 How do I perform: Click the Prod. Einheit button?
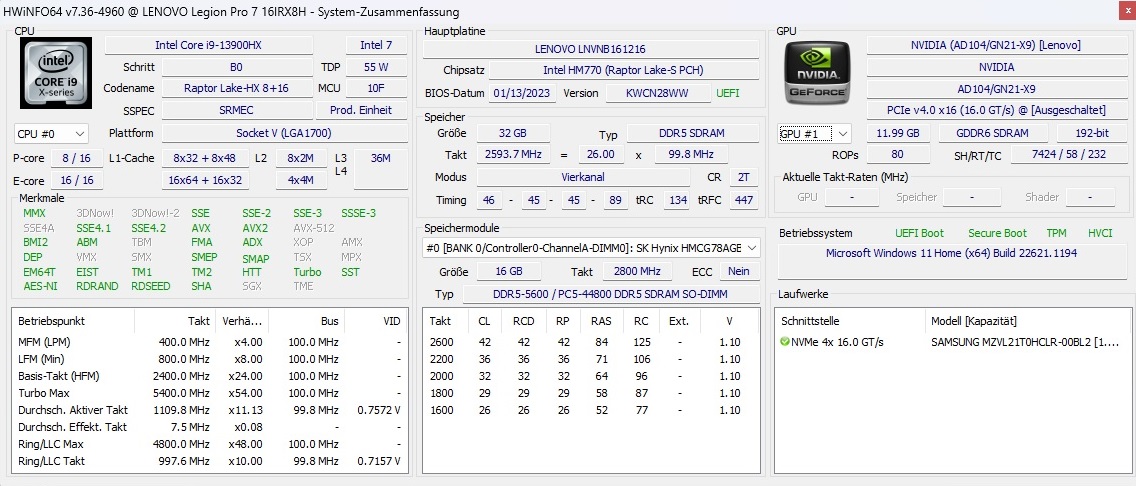(361, 110)
